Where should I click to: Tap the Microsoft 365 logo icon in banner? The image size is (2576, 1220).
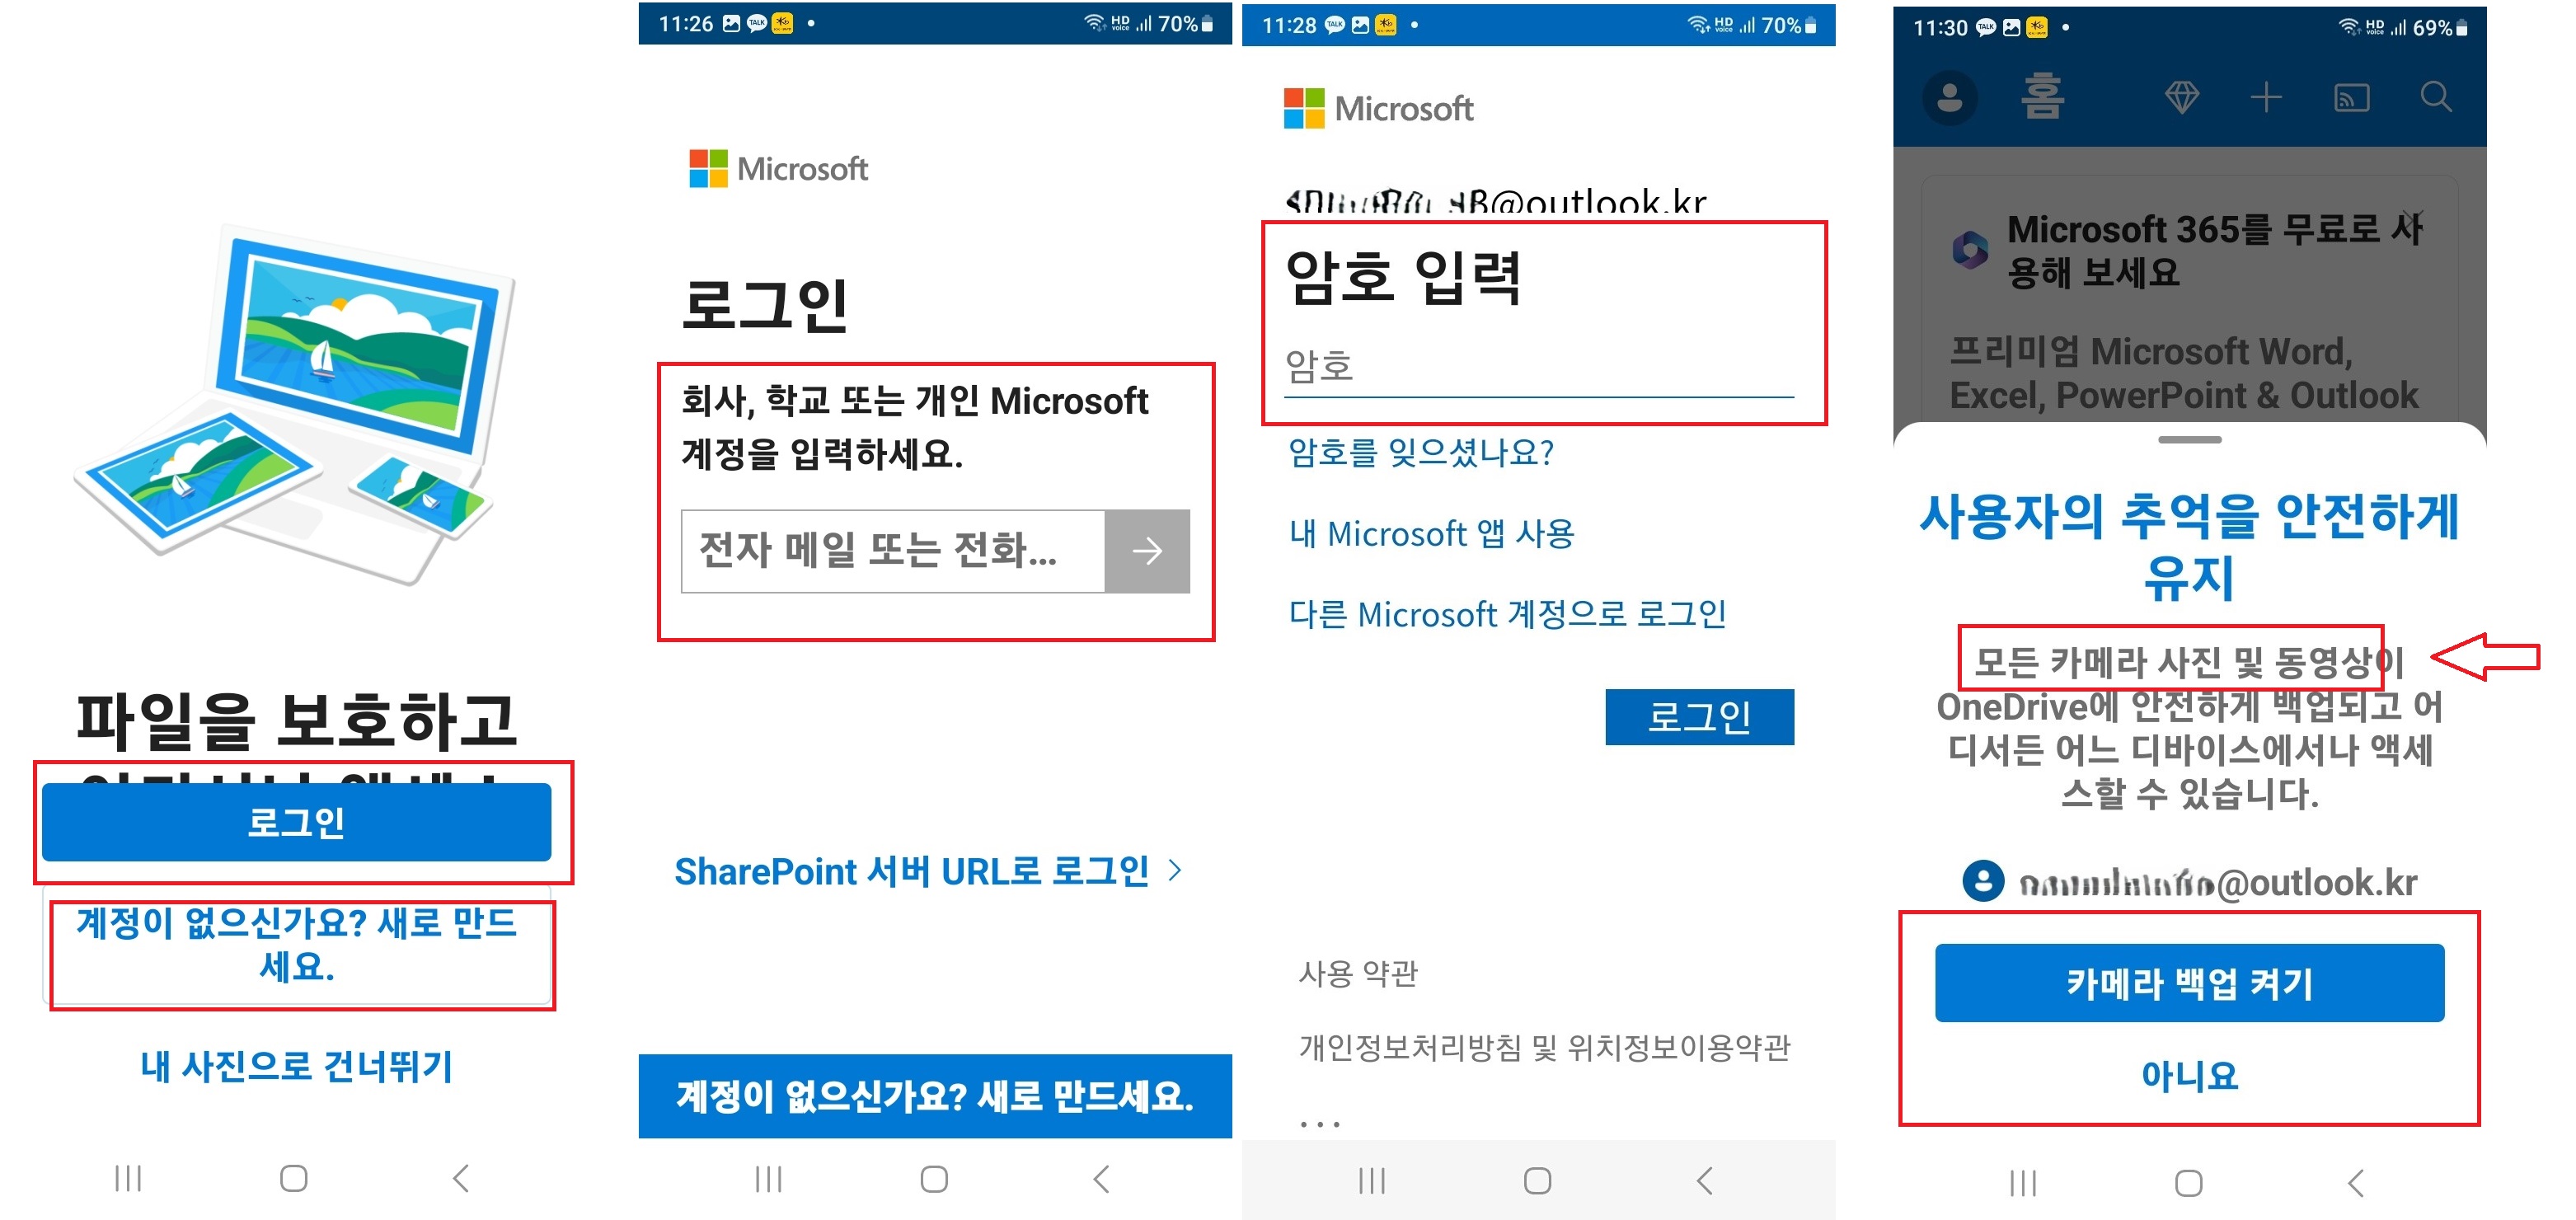tap(1970, 250)
